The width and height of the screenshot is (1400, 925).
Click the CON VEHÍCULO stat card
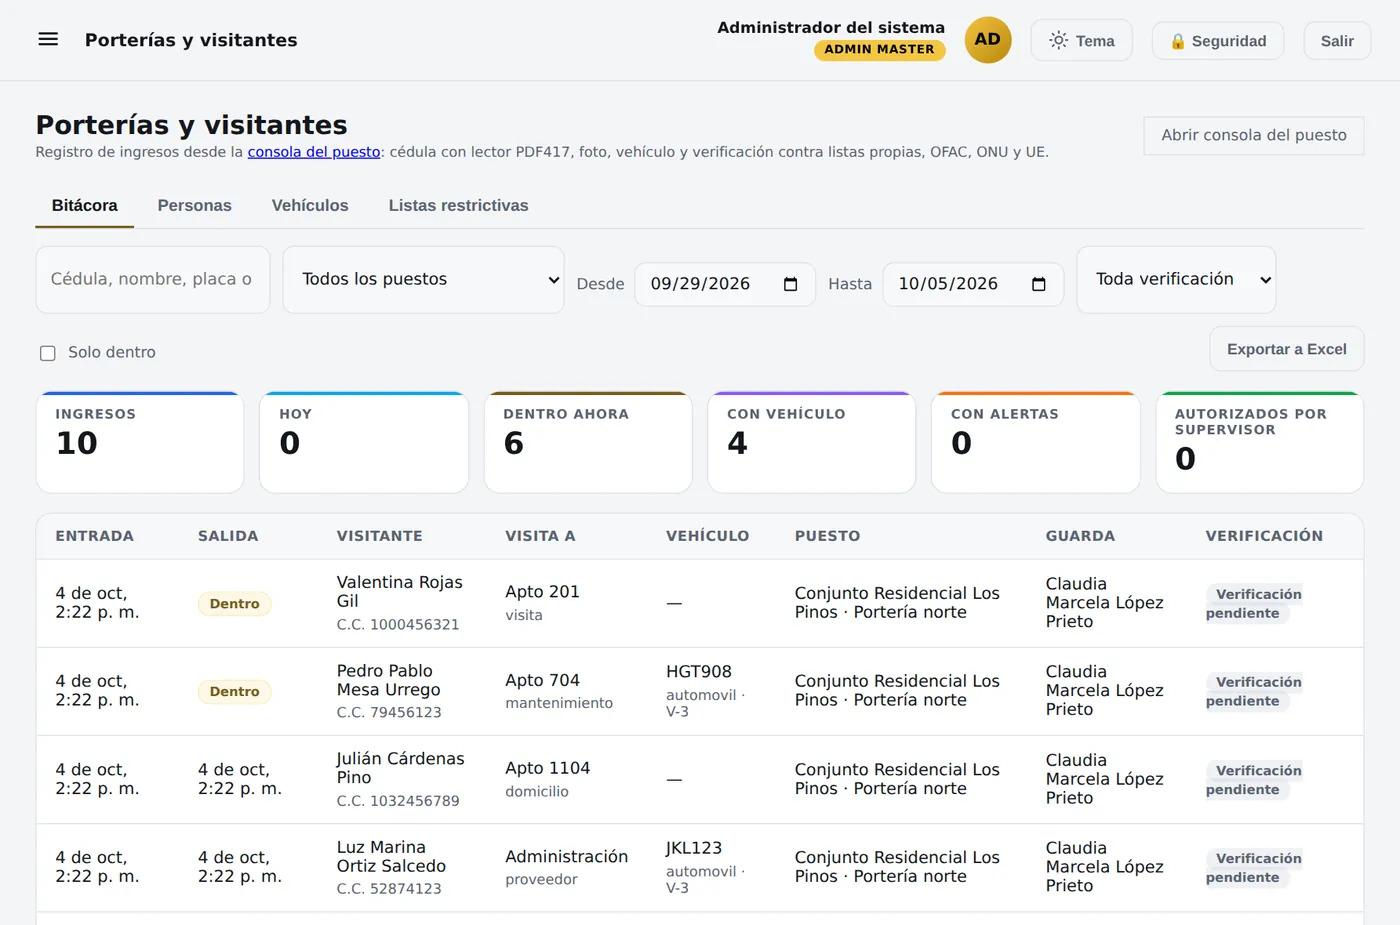pos(811,442)
